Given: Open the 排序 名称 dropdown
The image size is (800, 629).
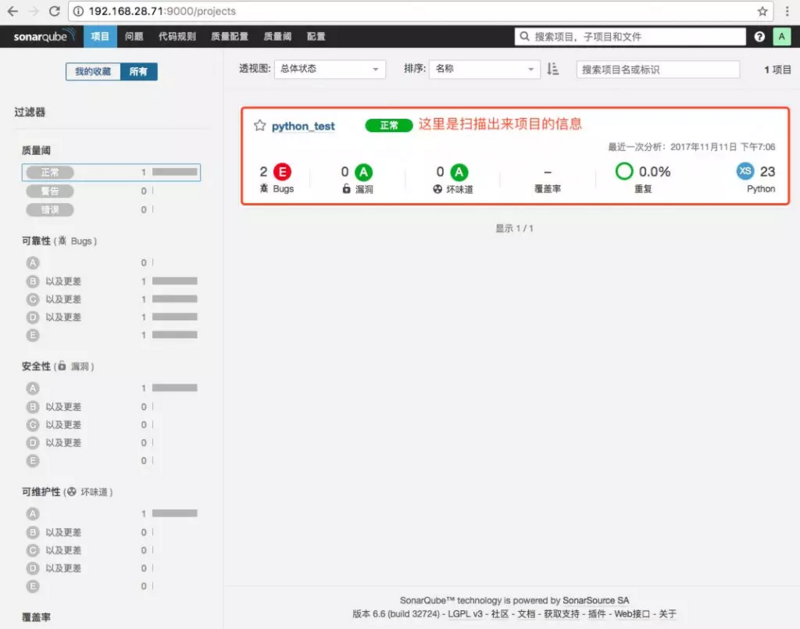Looking at the screenshot, I should pyautogui.click(x=484, y=69).
